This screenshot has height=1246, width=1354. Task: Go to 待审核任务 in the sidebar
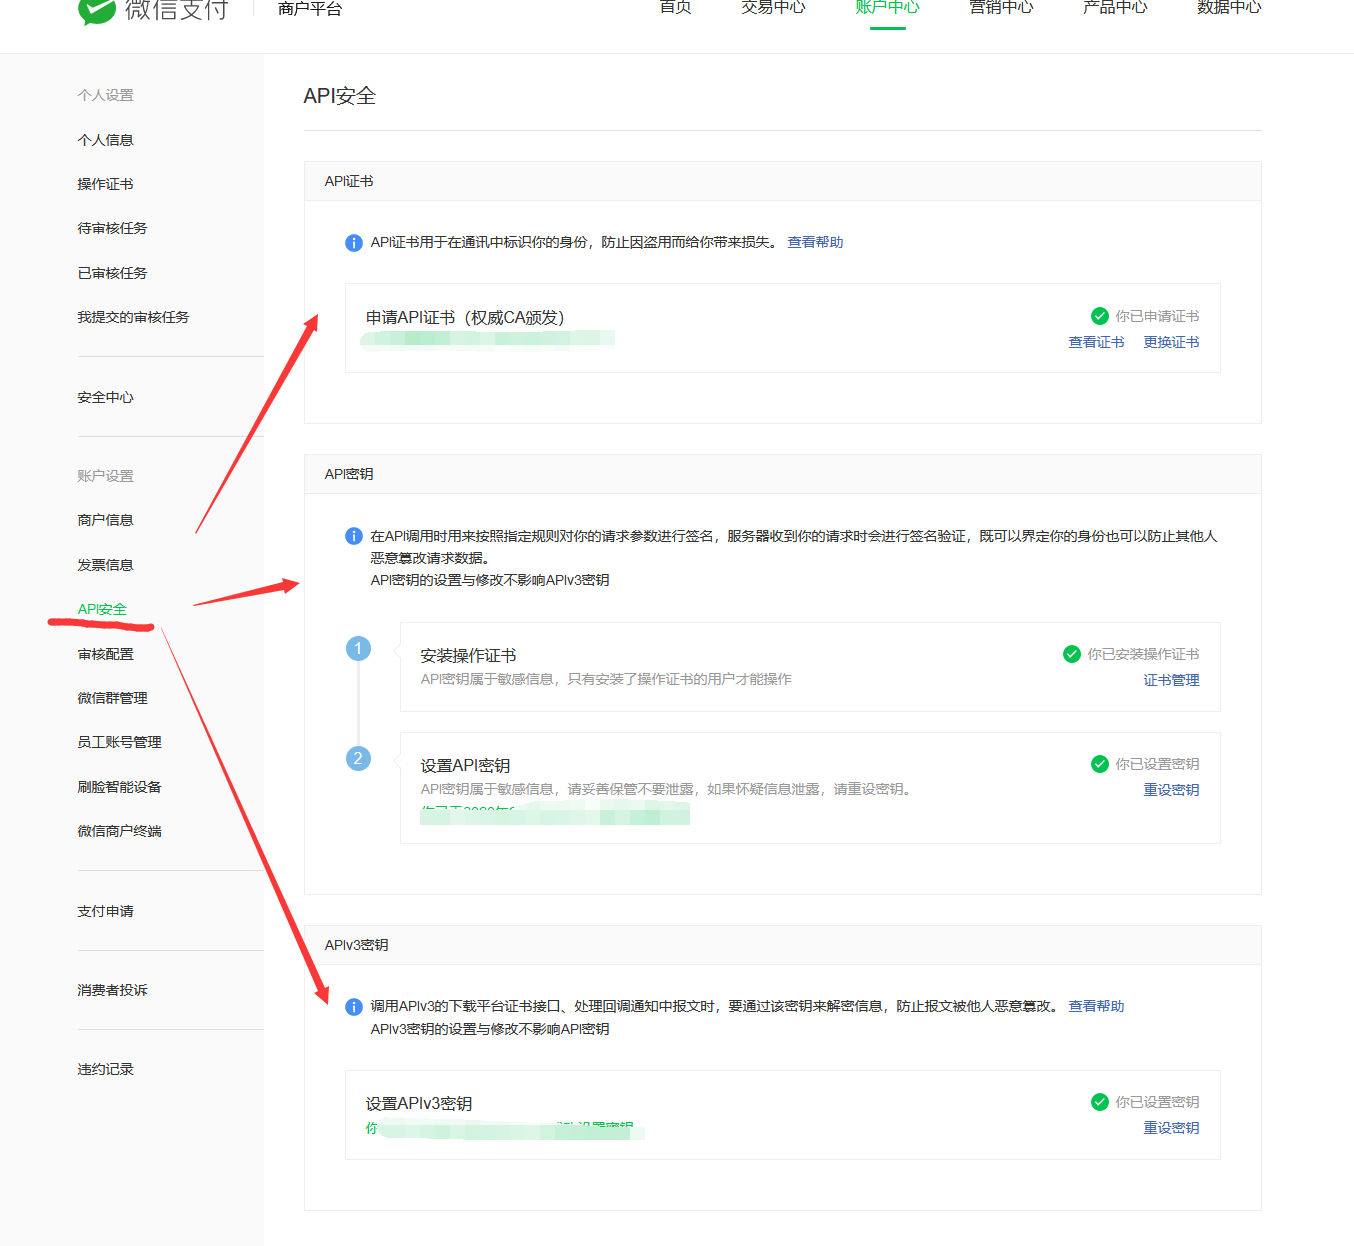click(113, 228)
